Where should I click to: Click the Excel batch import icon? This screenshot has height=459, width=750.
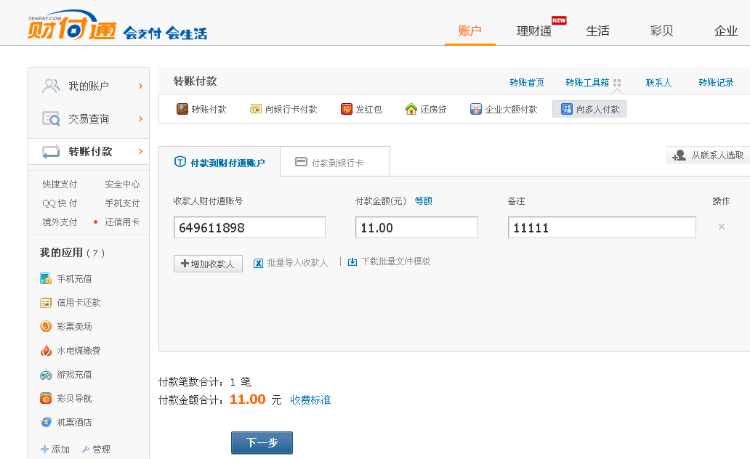pos(258,263)
